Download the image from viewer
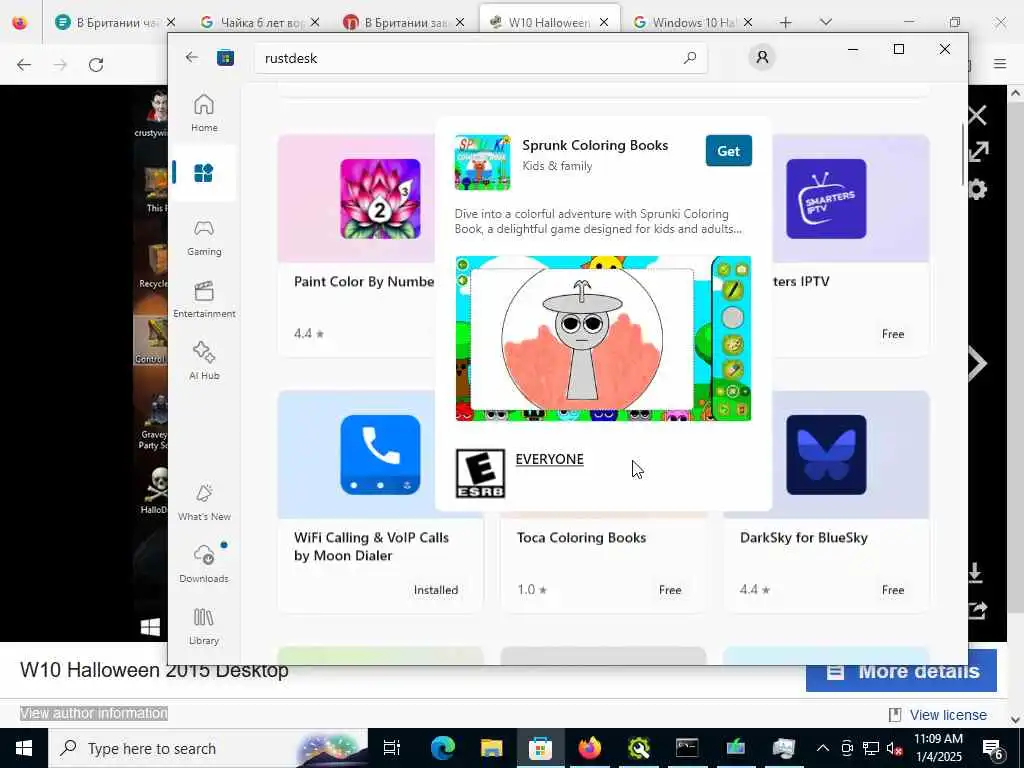The image size is (1024, 768). pyautogui.click(x=976, y=573)
